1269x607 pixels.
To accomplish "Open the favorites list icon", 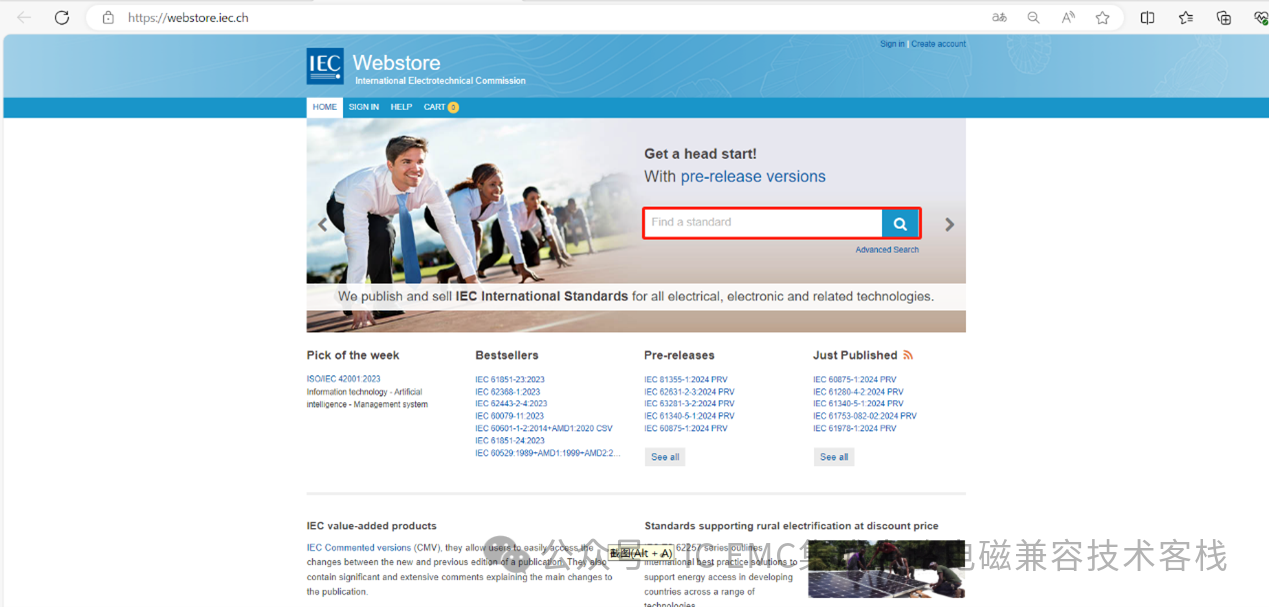I will [x=1186, y=17].
